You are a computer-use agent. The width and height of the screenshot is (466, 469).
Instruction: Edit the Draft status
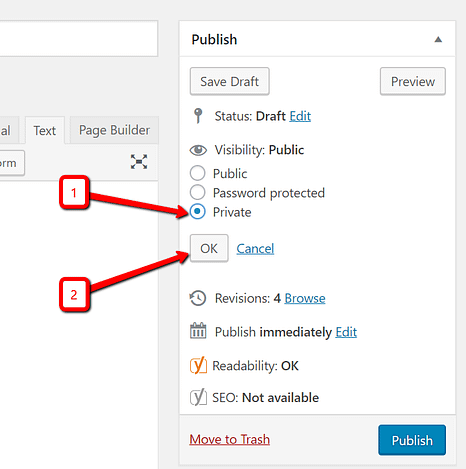(300, 116)
